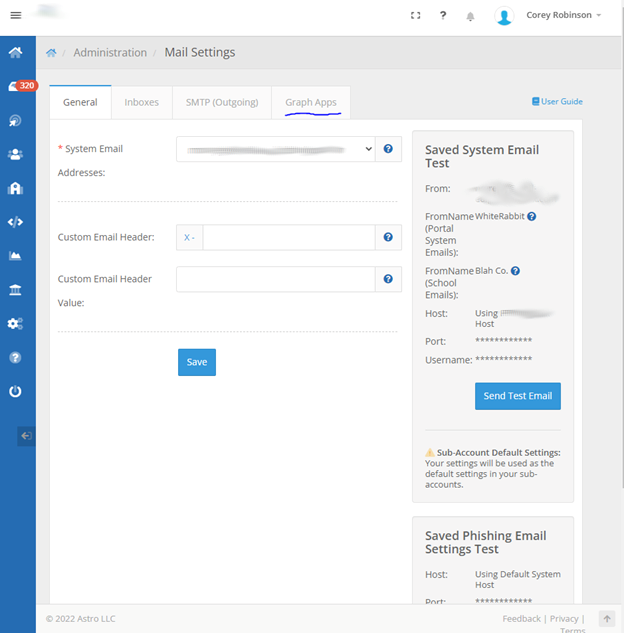This screenshot has height=633, width=624.
Task: Click the bank building icon in the sidebar
Action: (15, 290)
